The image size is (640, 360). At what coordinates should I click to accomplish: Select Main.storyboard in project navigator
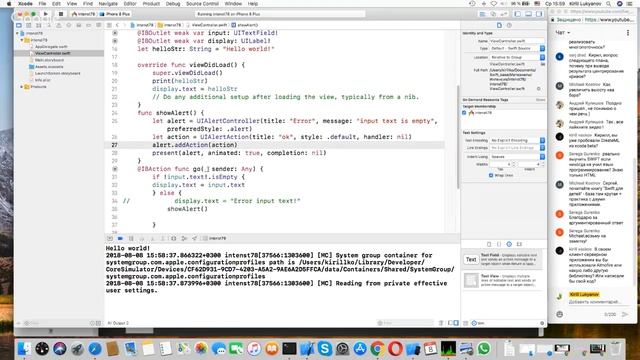click(49, 60)
